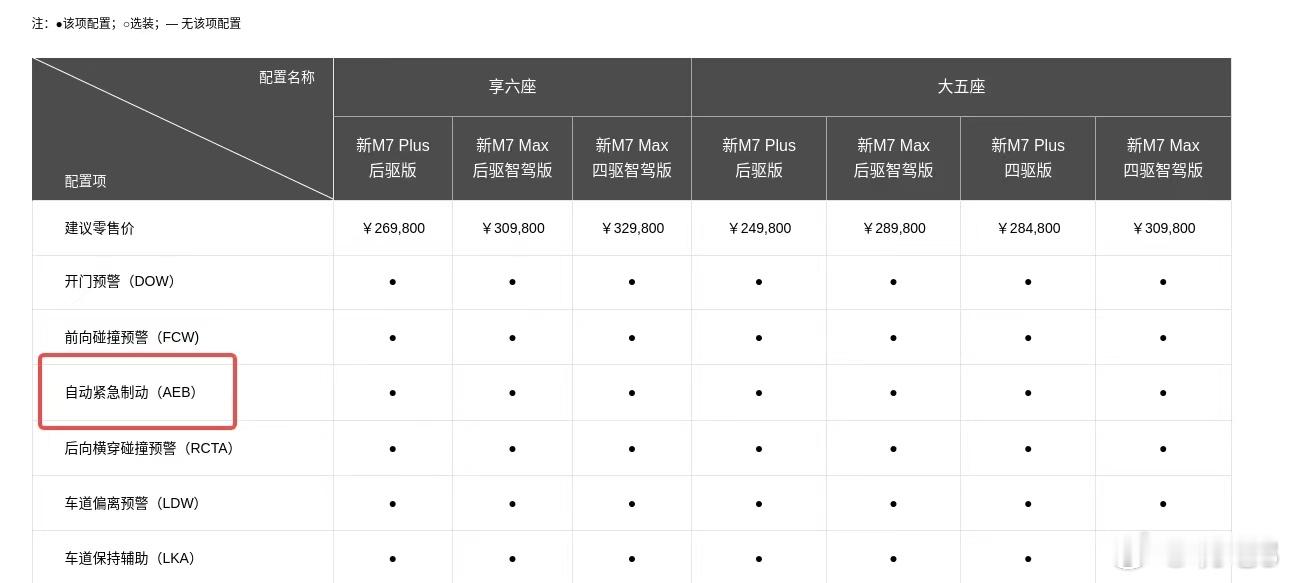Click 新M7 Max 四驱智驾版 under 享六座

click(x=632, y=158)
